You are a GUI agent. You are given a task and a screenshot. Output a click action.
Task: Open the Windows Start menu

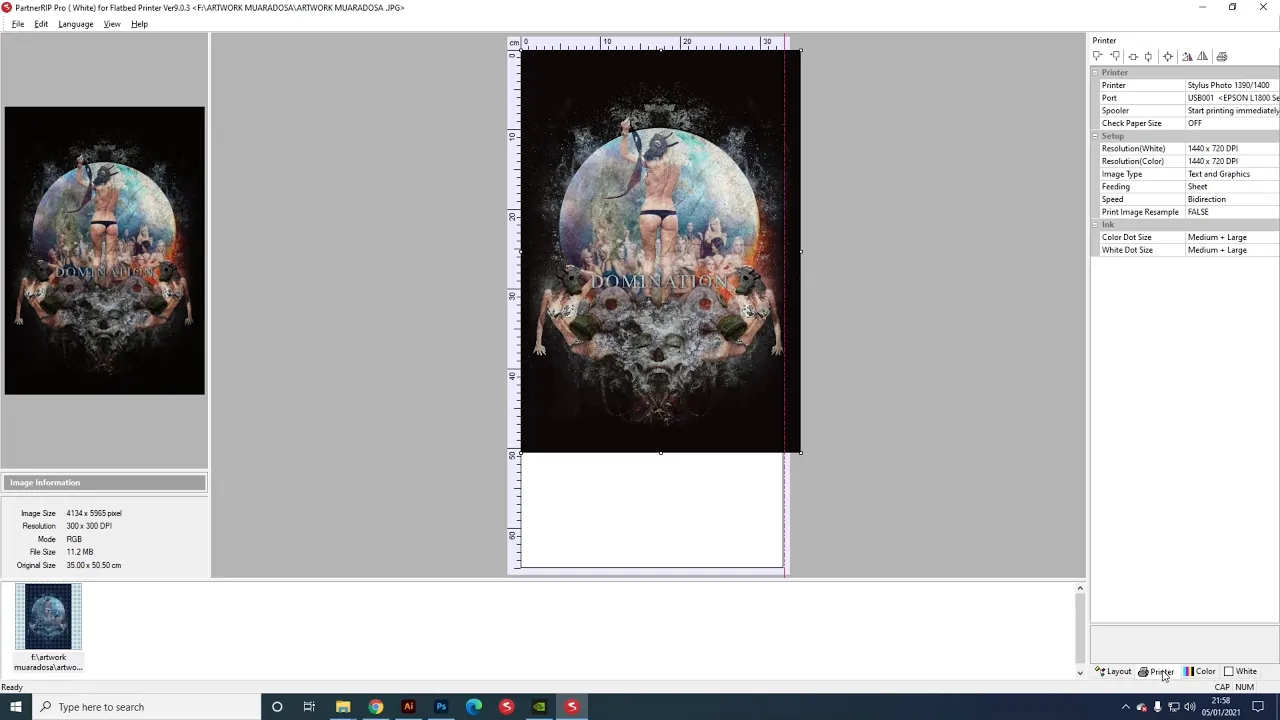click(15, 707)
